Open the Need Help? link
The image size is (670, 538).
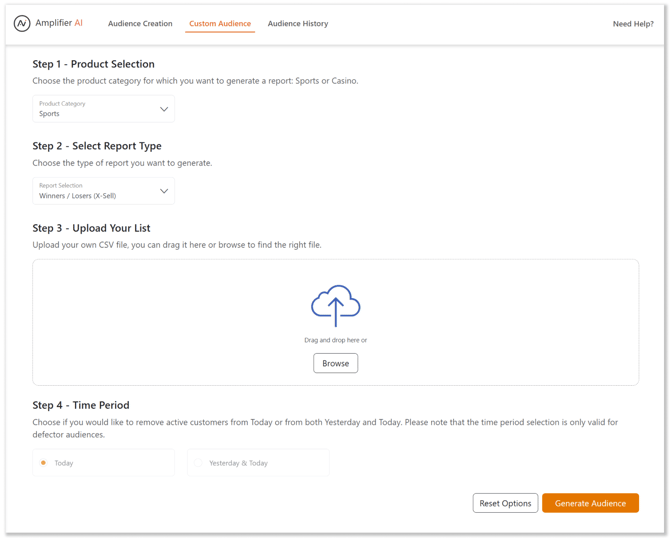(x=632, y=24)
